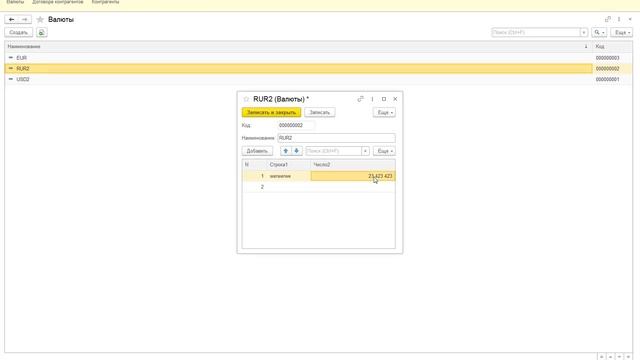Expand dialog table search history arrow
640x360 pixels.
point(365,151)
